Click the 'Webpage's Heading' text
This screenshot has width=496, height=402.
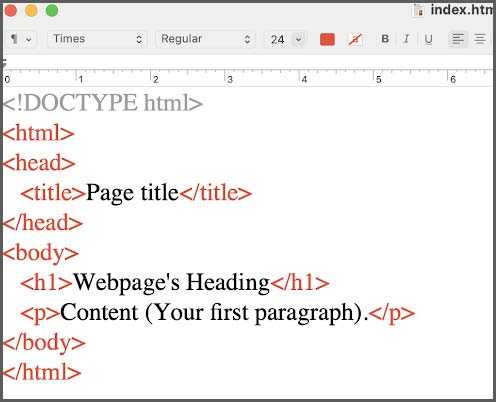click(171, 283)
